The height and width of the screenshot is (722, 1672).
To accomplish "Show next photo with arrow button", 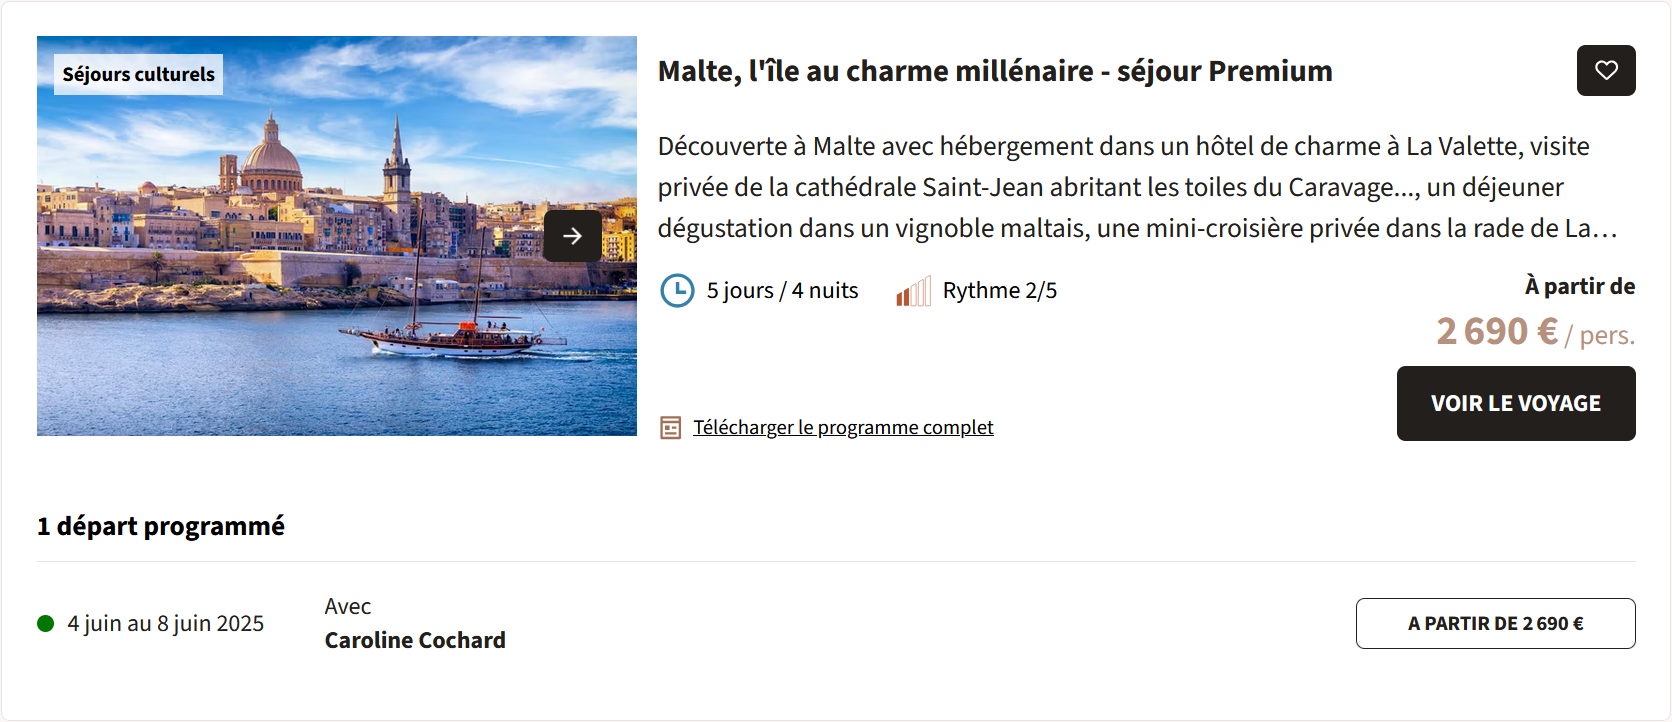I will pyautogui.click(x=573, y=236).
